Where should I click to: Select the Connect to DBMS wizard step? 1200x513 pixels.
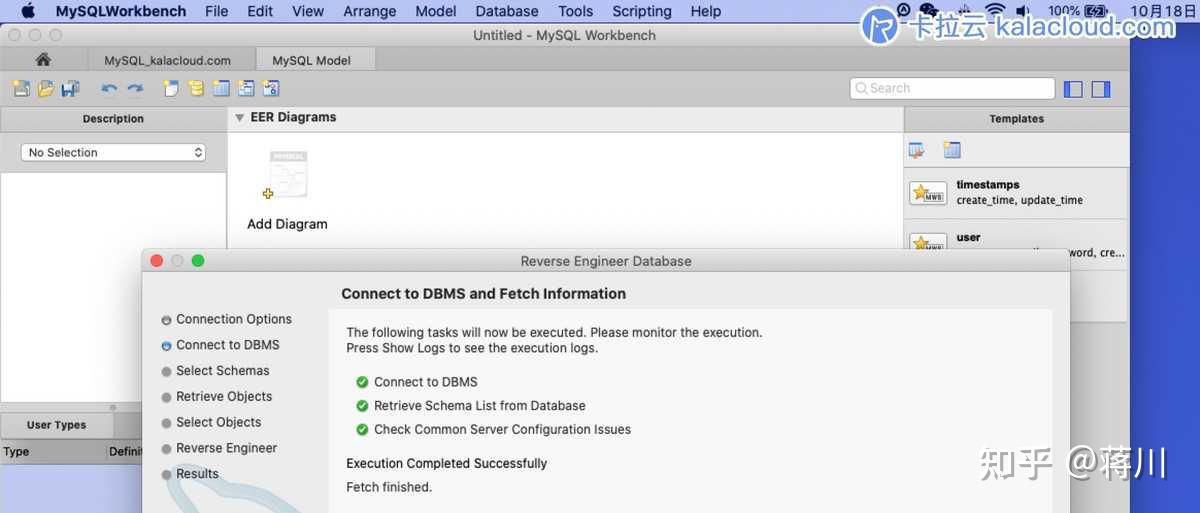point(228,345)
